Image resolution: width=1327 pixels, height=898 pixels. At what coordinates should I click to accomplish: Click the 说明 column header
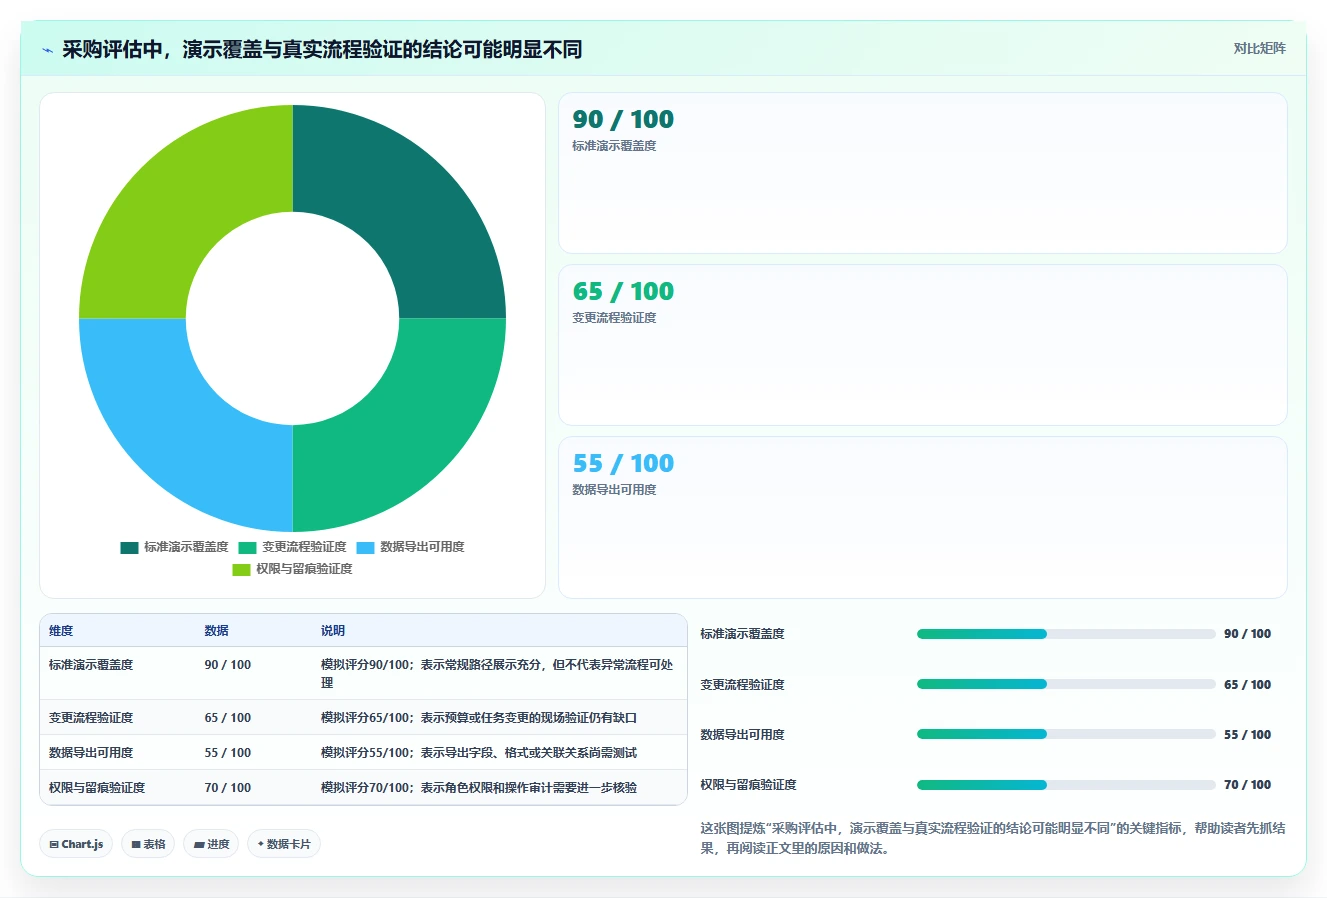(333, 631)
